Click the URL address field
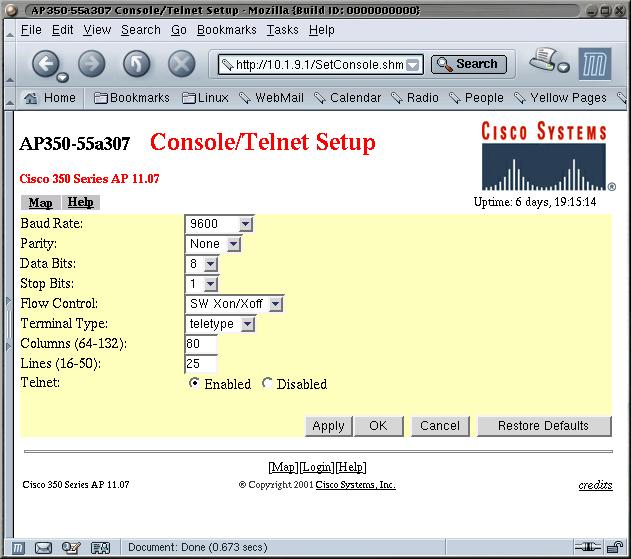The width and height of the screenshot is (631, 559). 320,65
